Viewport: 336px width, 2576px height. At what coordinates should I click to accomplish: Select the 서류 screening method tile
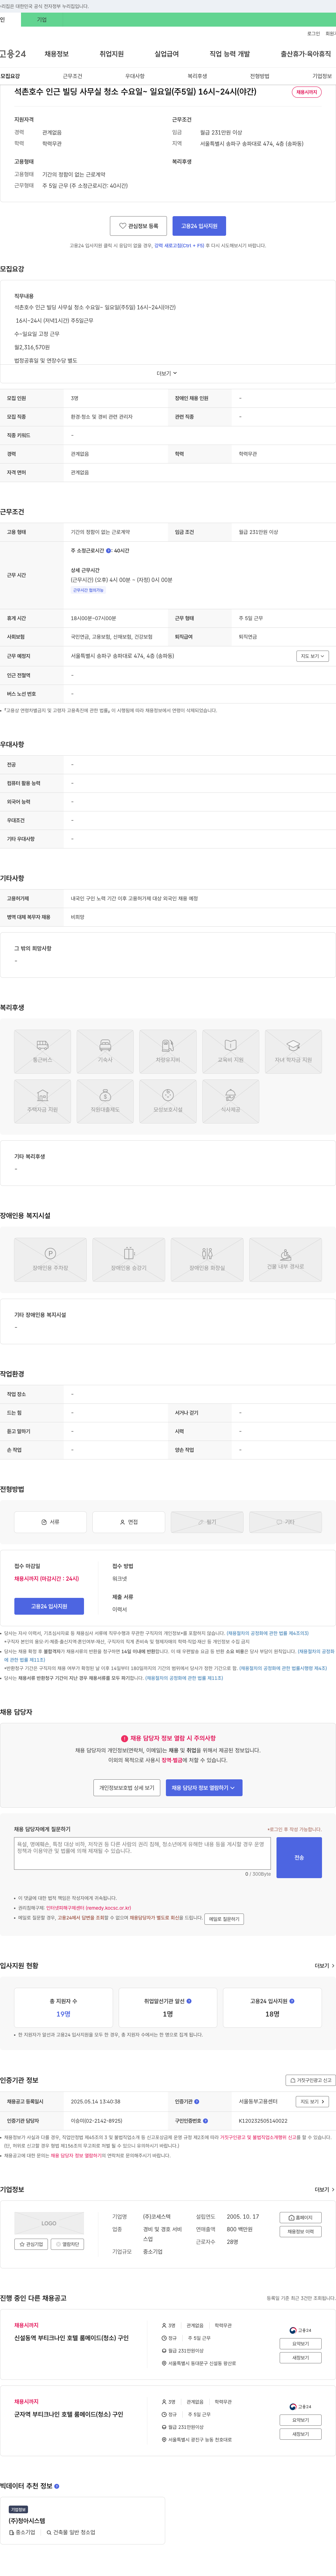coord(50,1522)
